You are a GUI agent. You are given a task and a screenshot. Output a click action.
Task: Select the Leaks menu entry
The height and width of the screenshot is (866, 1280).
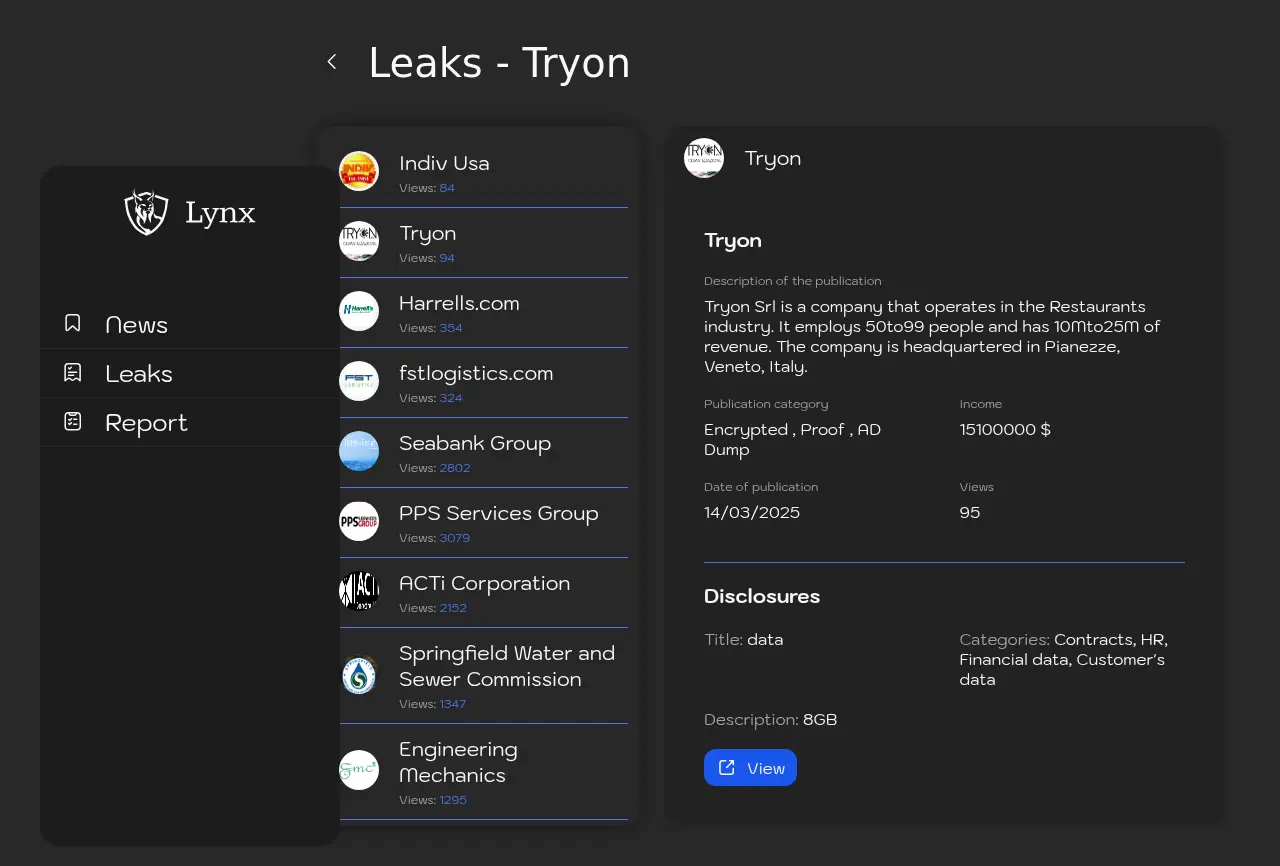pyautogui.click(x=139, y=374)
